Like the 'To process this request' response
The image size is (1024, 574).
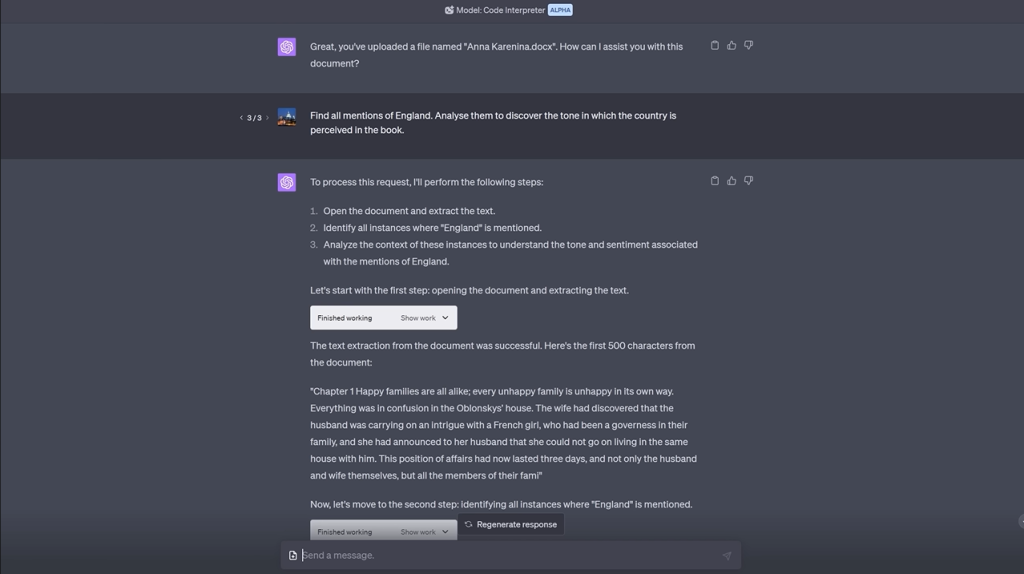pos(731,181)
